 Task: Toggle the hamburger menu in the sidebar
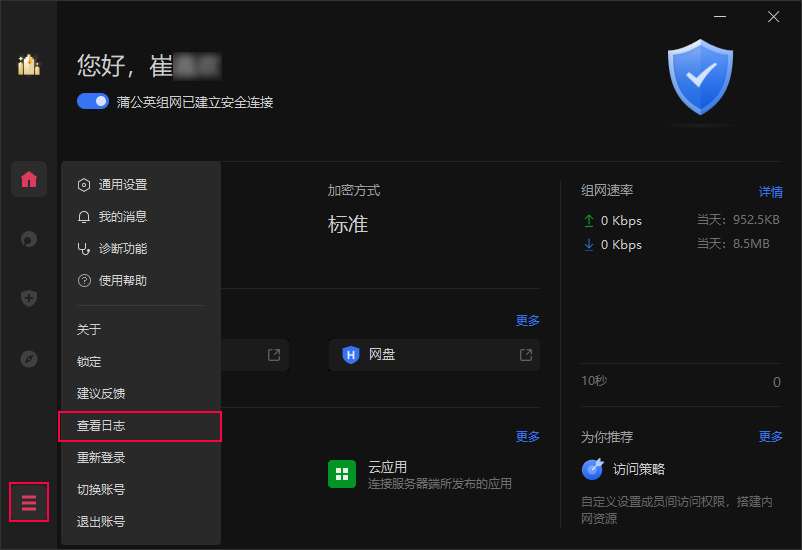(x=29, y=502)
